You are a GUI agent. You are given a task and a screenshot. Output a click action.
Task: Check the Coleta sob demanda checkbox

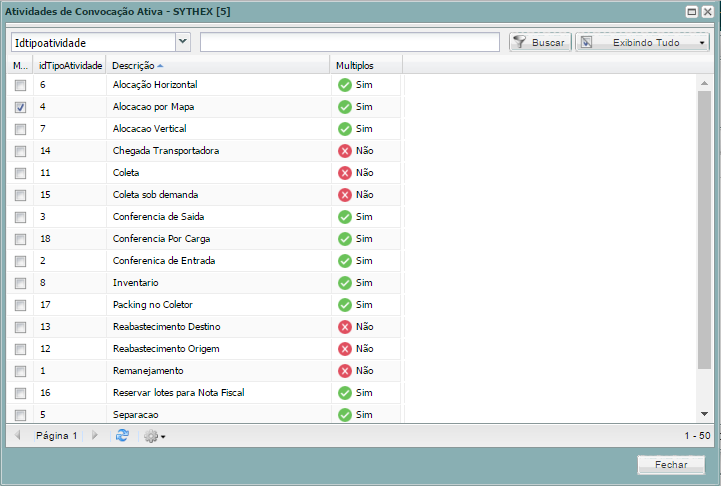[x=20, y=195]
